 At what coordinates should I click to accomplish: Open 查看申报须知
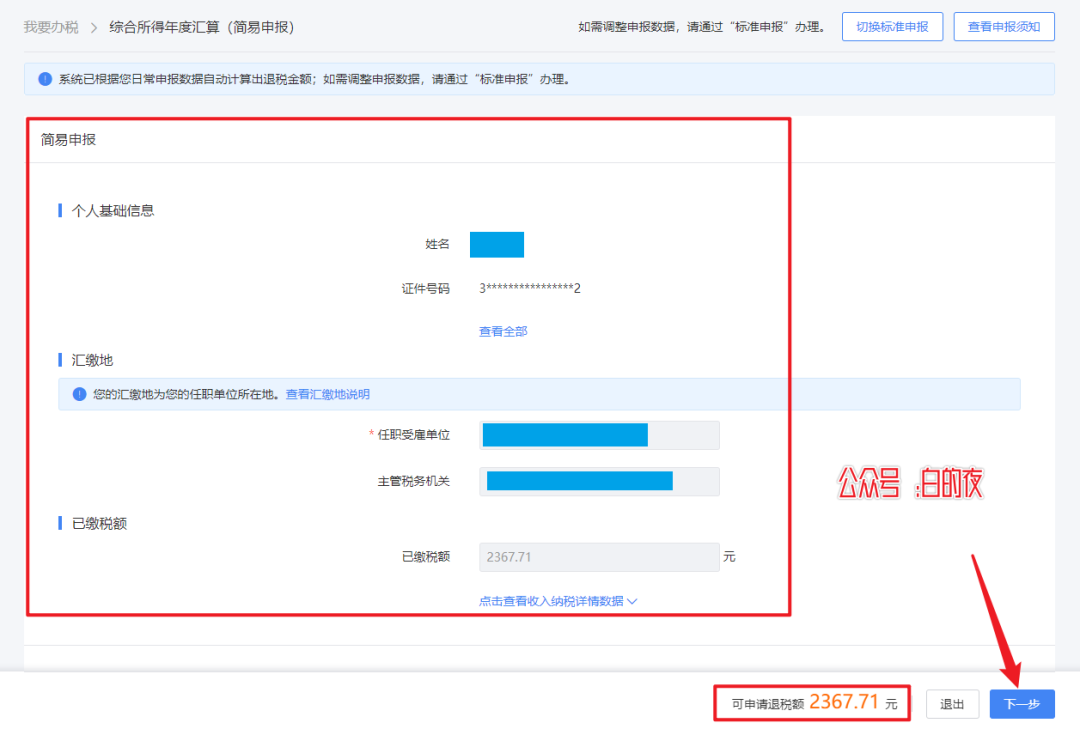[1003, 27]
